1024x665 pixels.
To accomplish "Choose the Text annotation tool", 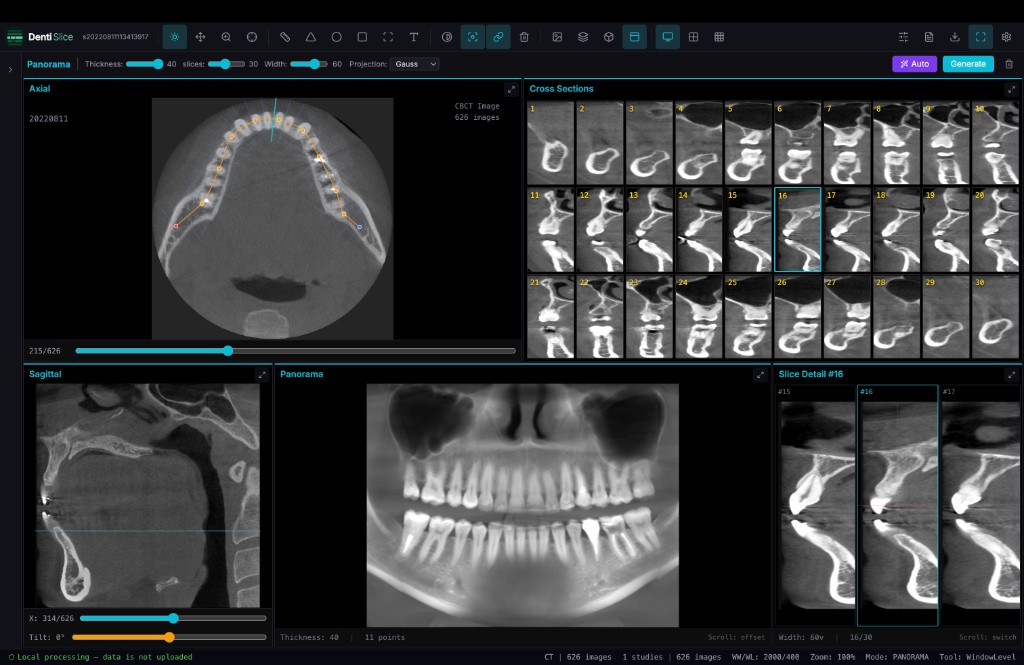I will pyautogui.click(x=413, y=36).
